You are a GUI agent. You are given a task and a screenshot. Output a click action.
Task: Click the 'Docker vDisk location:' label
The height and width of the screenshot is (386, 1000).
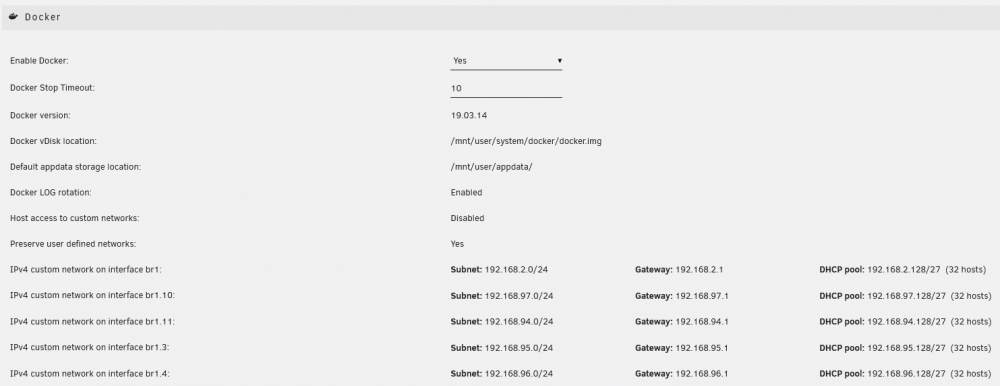point(54,141)
